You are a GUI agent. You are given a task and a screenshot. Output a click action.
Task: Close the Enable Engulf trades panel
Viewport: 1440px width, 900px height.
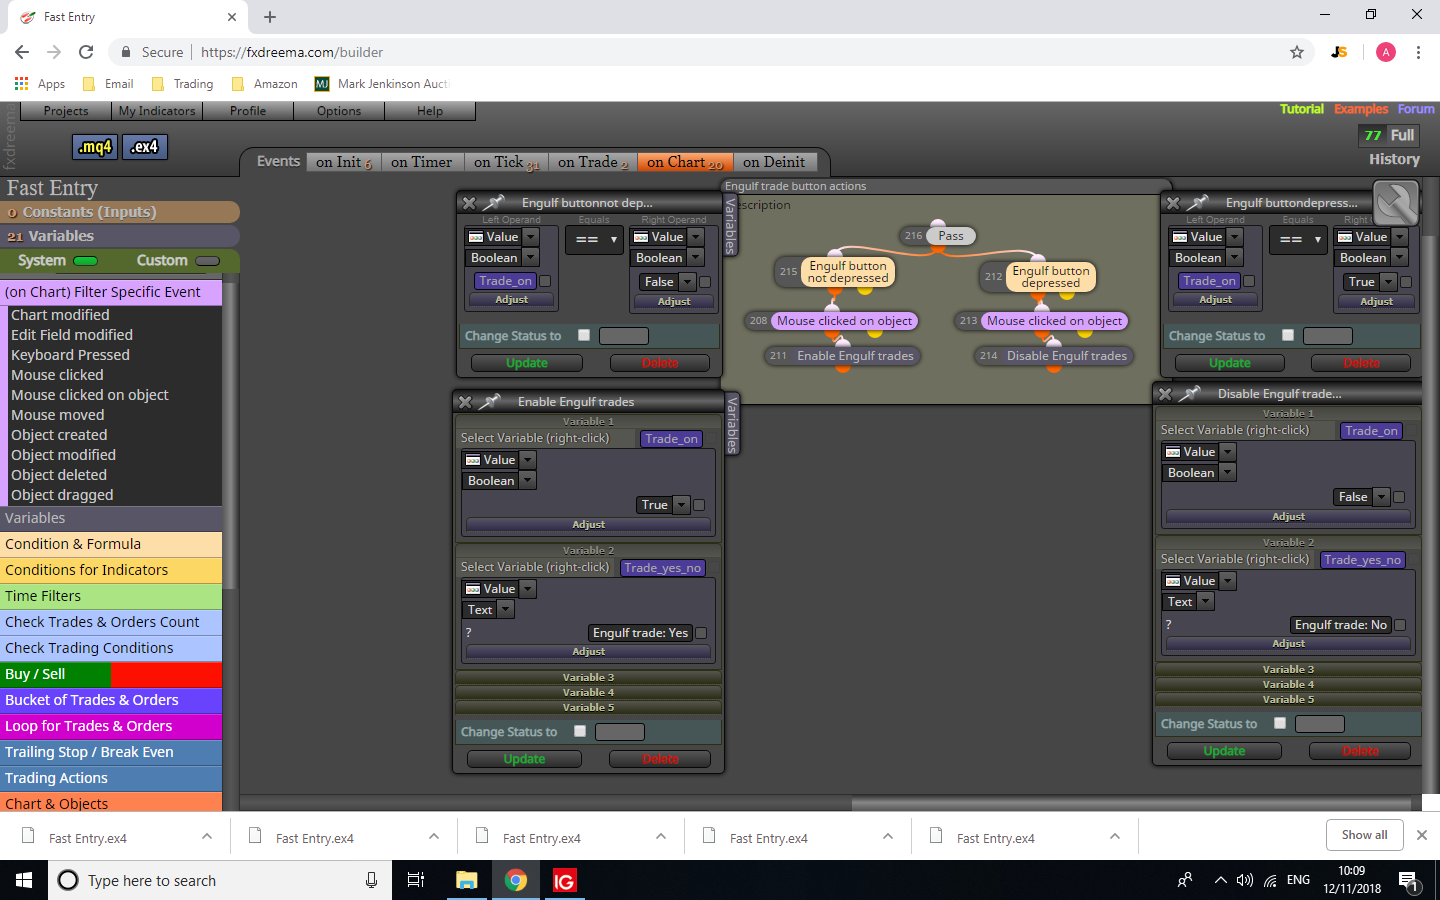click(465, 402)
